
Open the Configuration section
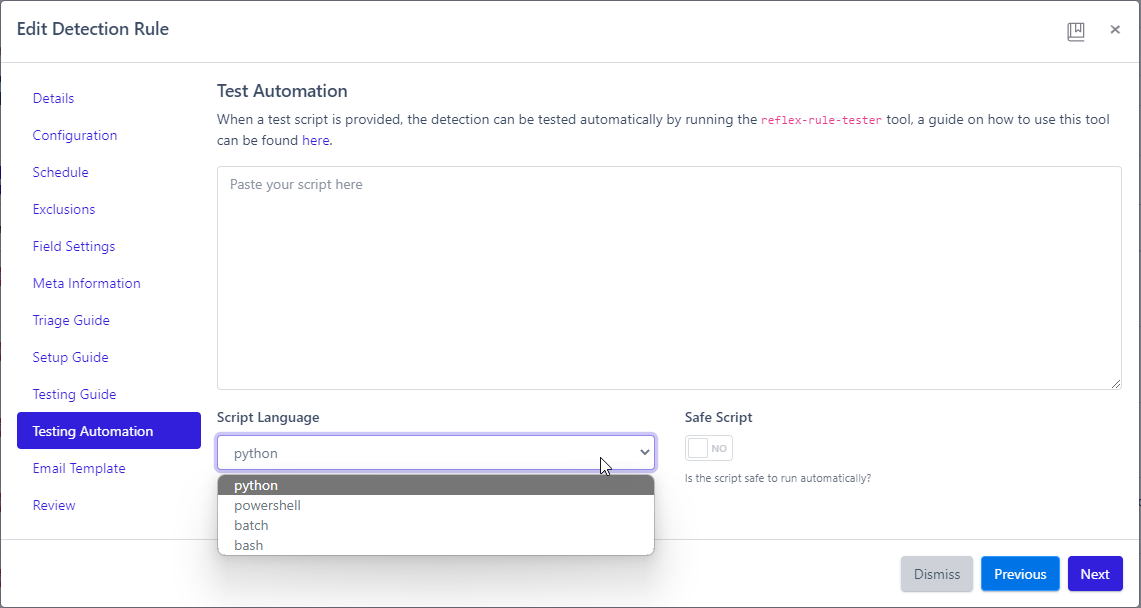pos(74,135)
